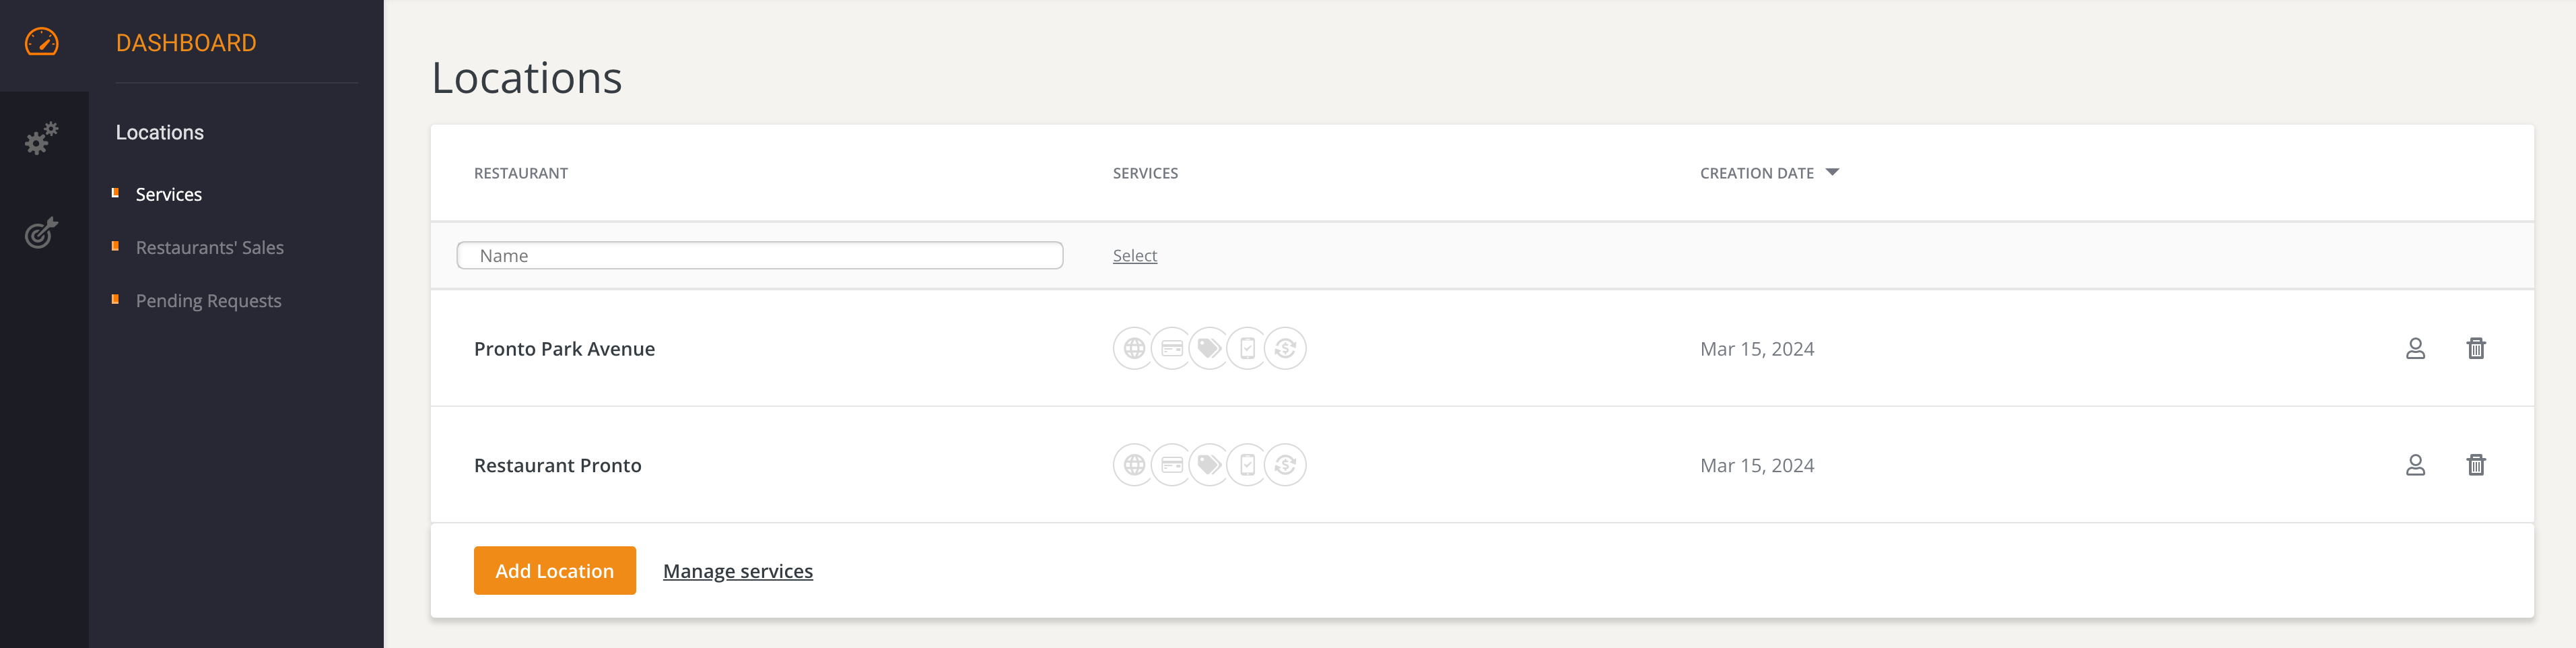Click the gears settings sidebar icon
Image resolution: width=2576 pixels, height=648 pixels.
pyautogui.click(x=42, y=138)
